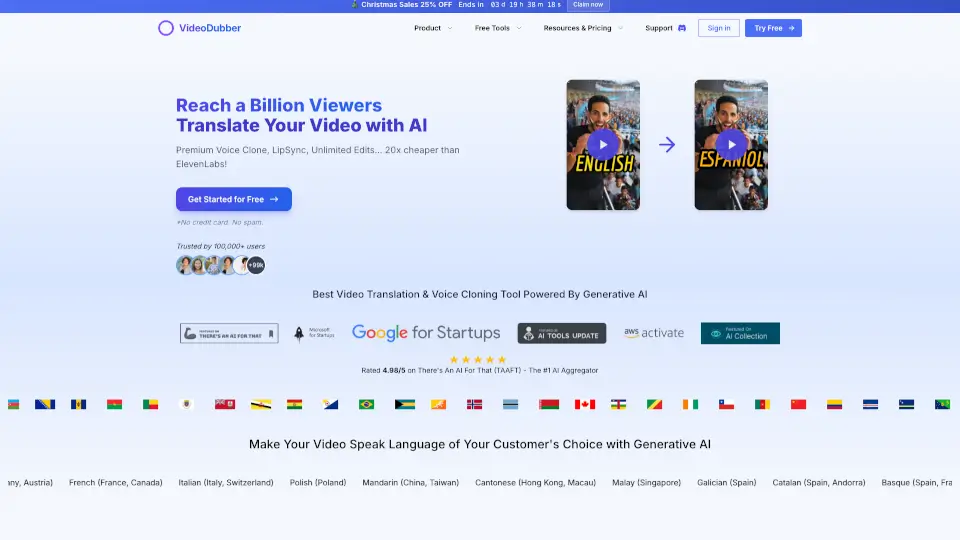
Task: Play the Español translated video
Action: click(x=731, y=144)
